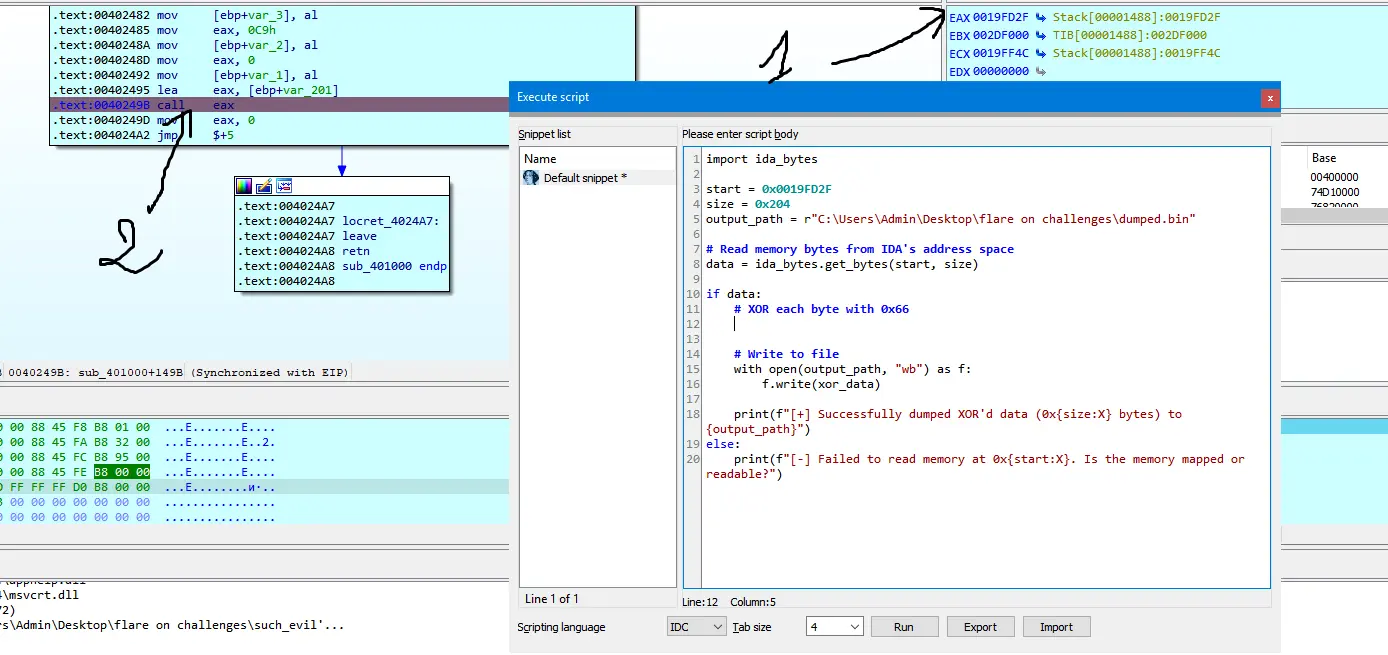Select the 'call eax' instruction line
Screen dimensions: 1388x655
pos(280,105)
